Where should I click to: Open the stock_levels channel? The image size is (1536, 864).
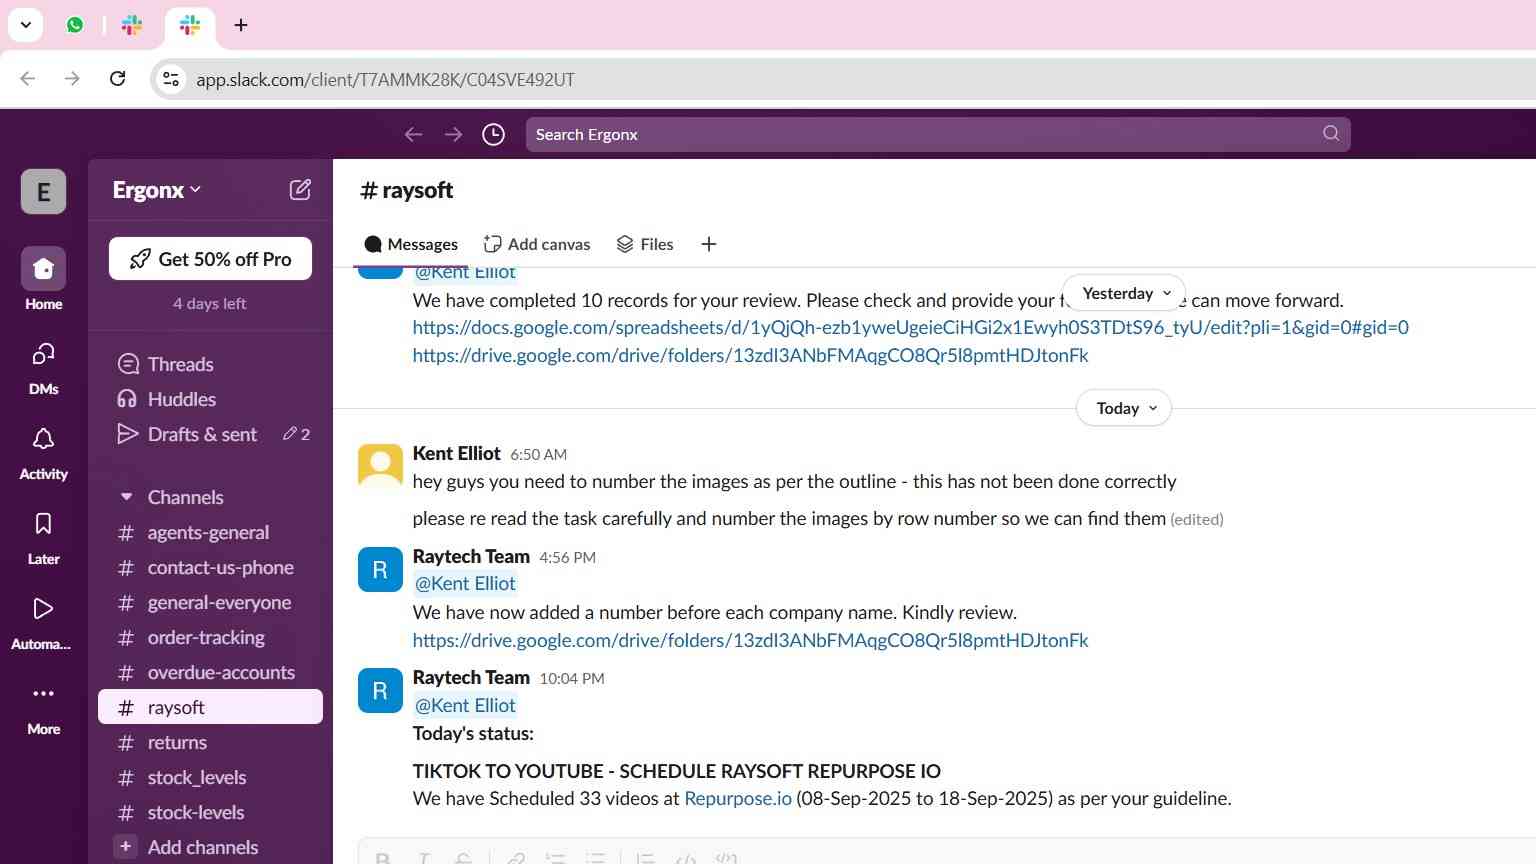pos(210,777)
